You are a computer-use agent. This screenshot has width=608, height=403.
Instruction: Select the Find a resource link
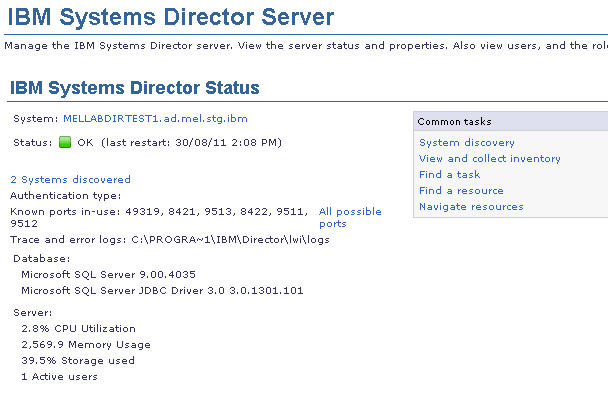(461, 191)
